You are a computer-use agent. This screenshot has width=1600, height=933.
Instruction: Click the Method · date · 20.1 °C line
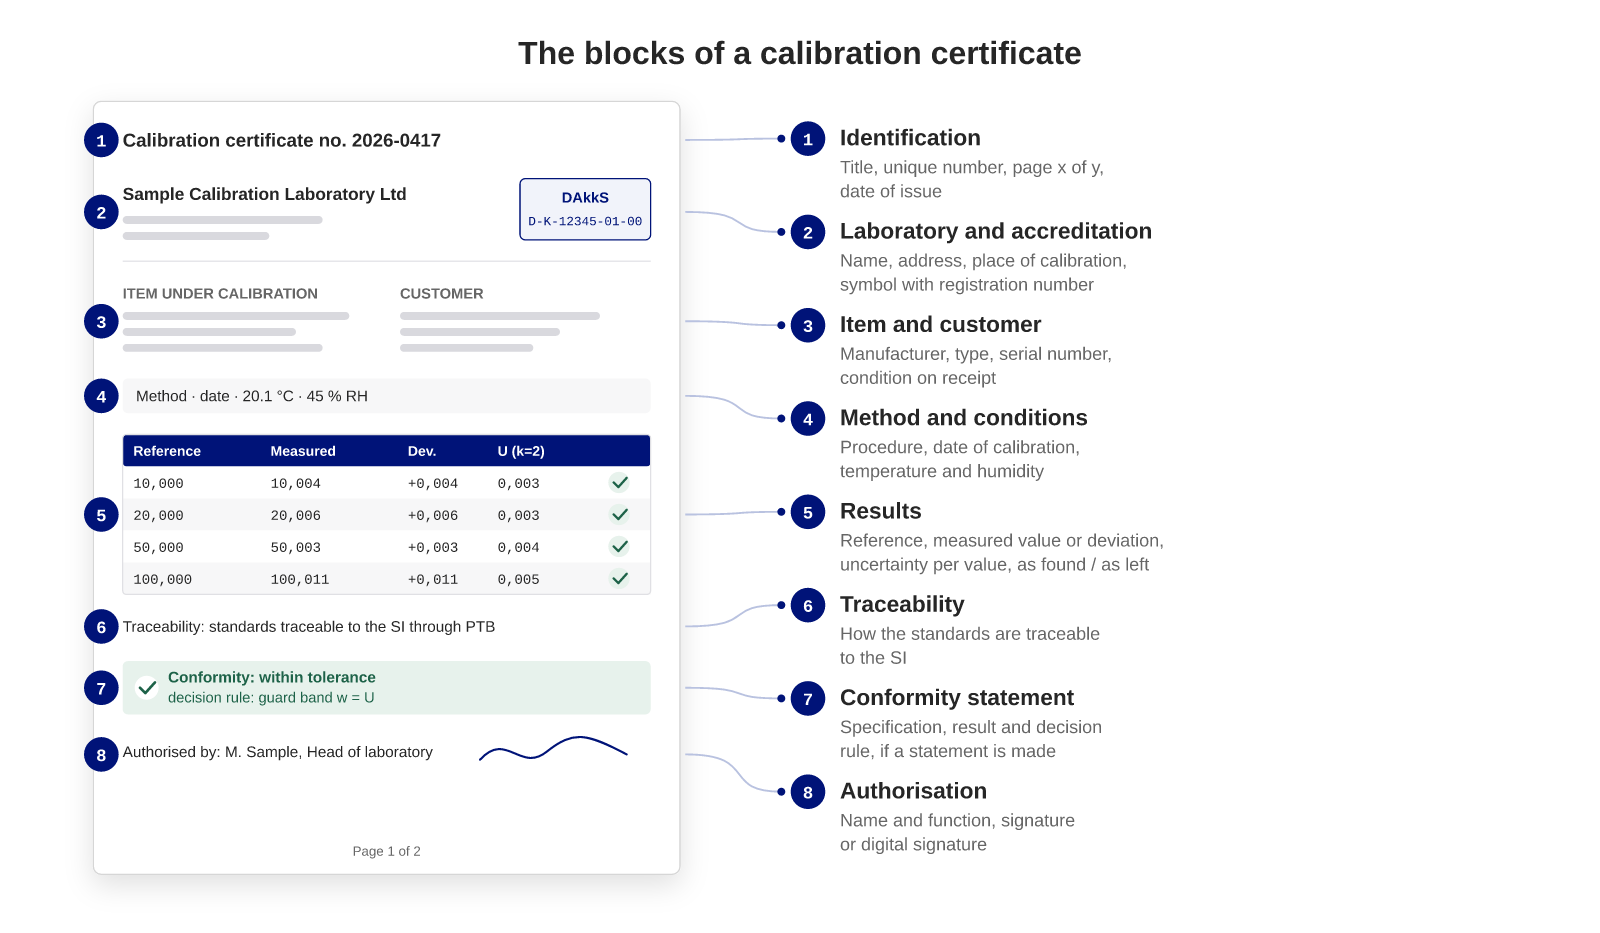tap(387, 396)
